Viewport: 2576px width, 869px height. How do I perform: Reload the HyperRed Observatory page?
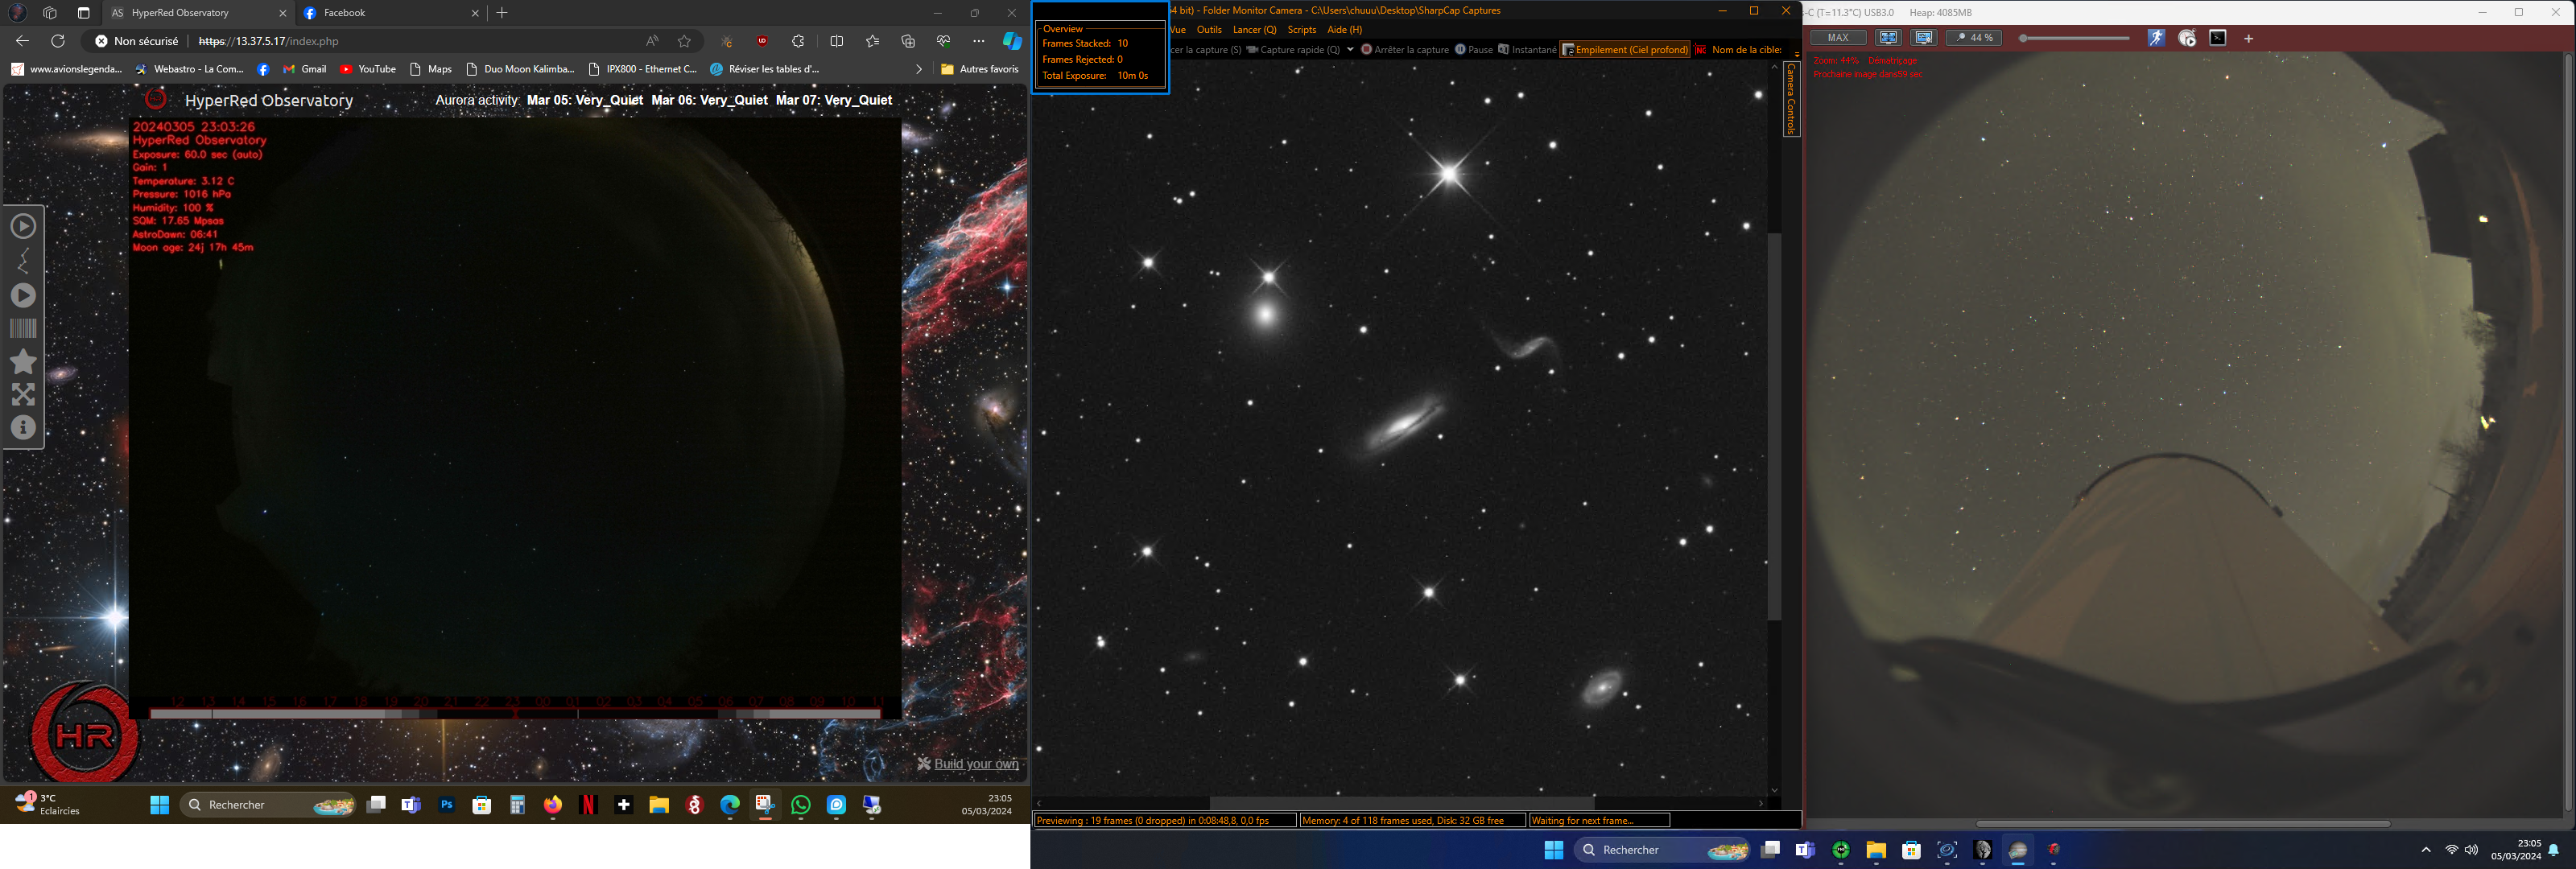click(x=58, y=41)
